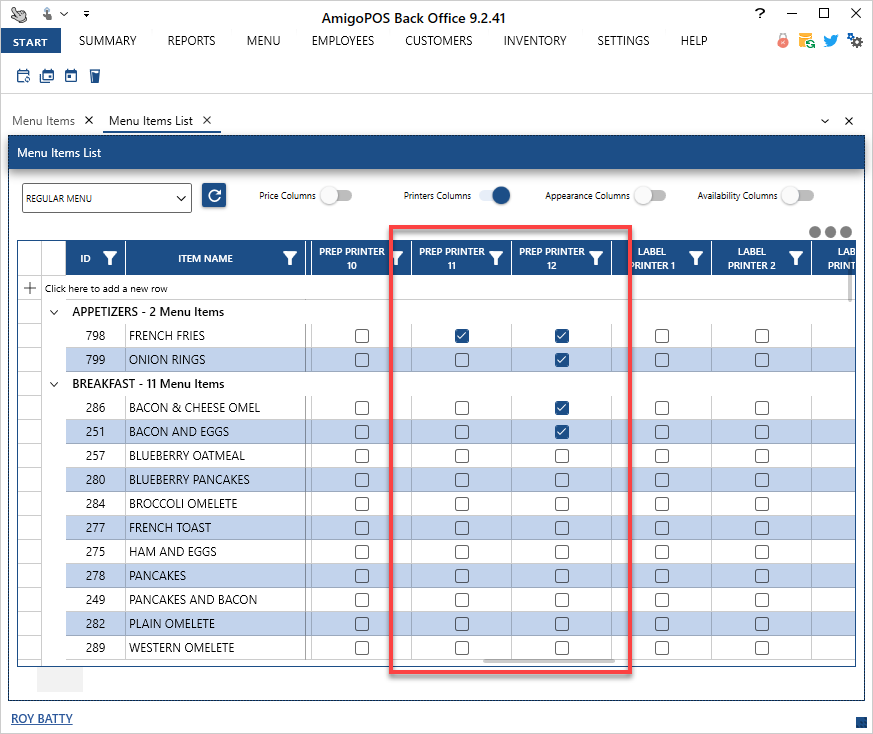The width and height of the screenshot is (873, 734).
Task: Uncheck Prep Printer 11 for French Fries
Action: tap(461, 336)
